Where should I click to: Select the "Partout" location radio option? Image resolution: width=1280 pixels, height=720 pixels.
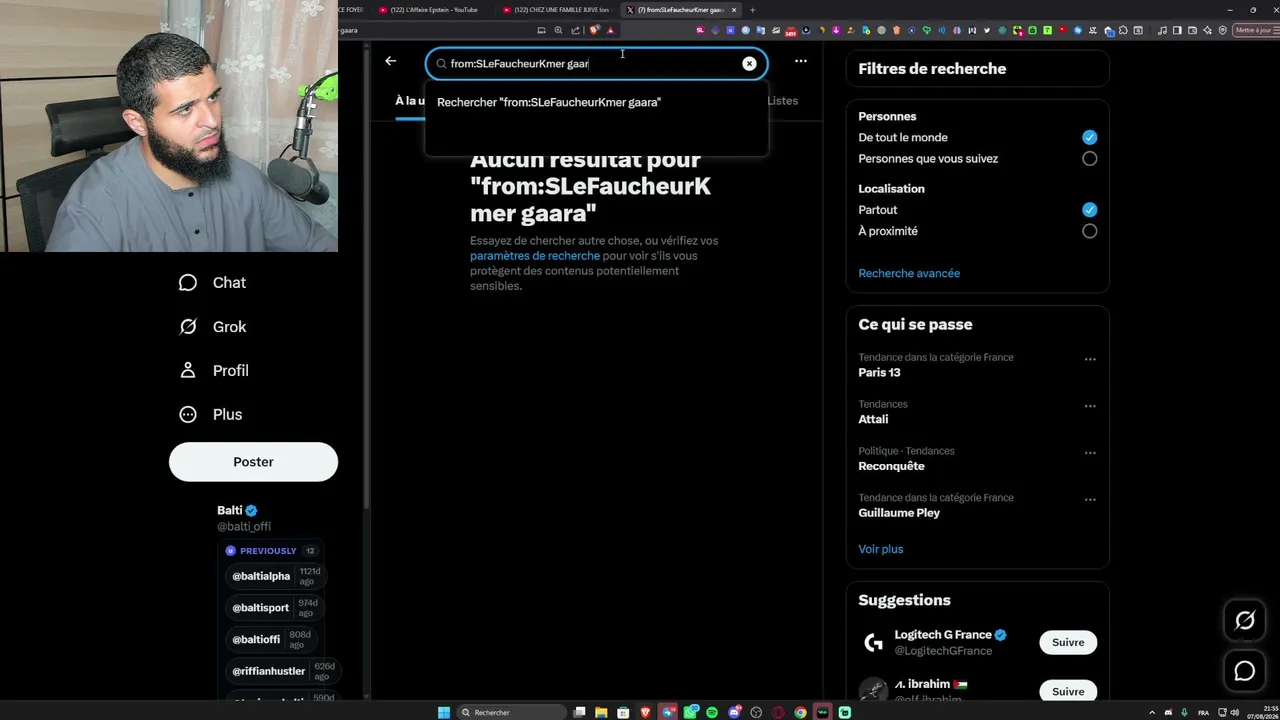1089,209
